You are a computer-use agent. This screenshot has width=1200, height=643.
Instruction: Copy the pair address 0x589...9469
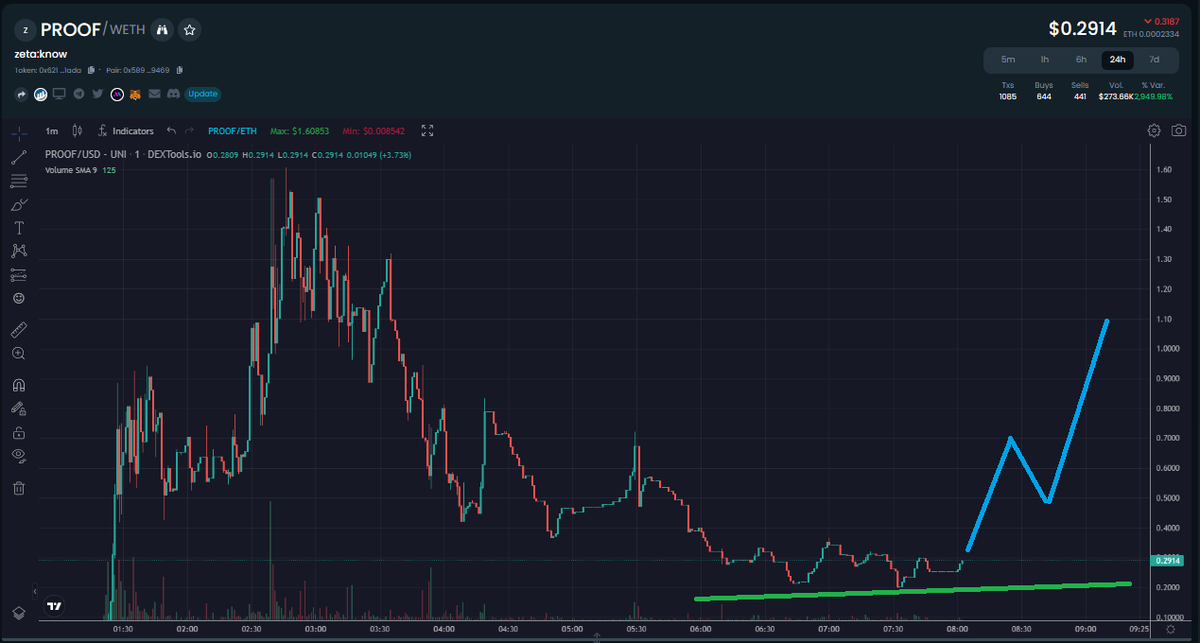click(x=178, y=70)
